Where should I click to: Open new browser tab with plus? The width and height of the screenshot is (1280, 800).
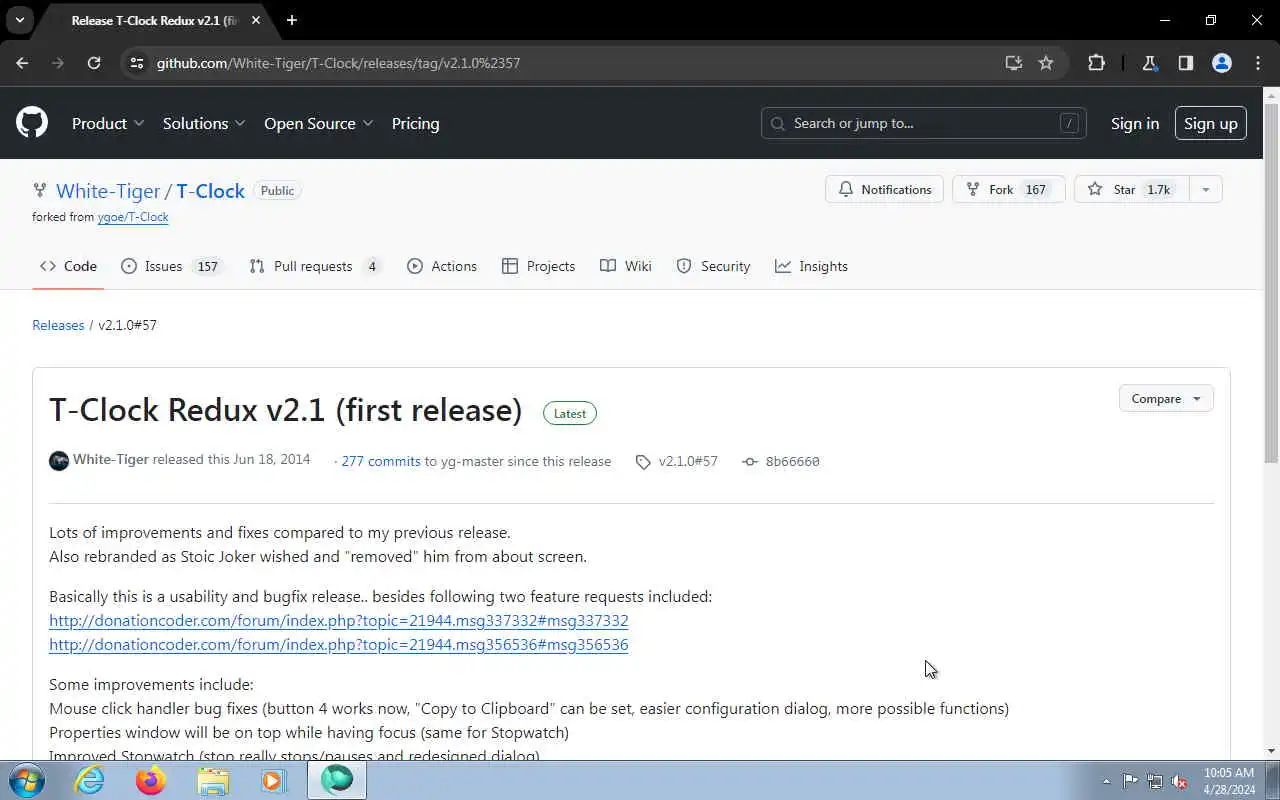292,20
